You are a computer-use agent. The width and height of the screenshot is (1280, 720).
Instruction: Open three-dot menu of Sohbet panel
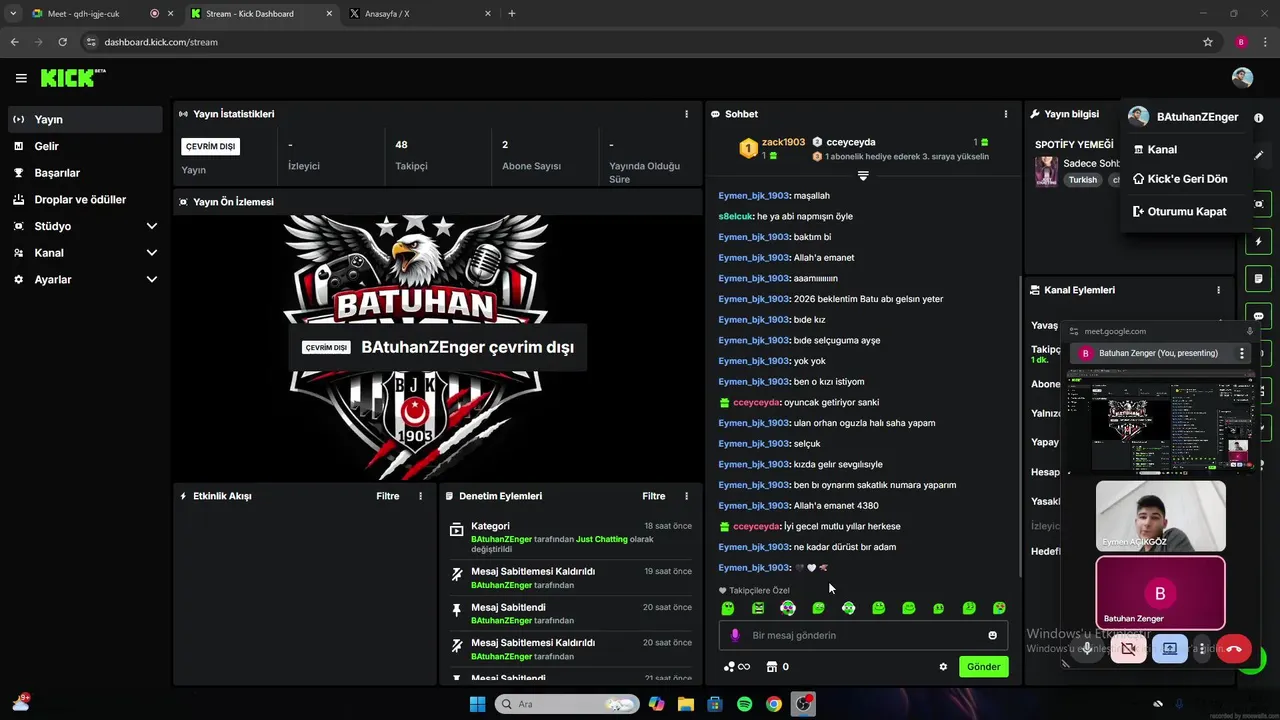tap(1006, 114)
